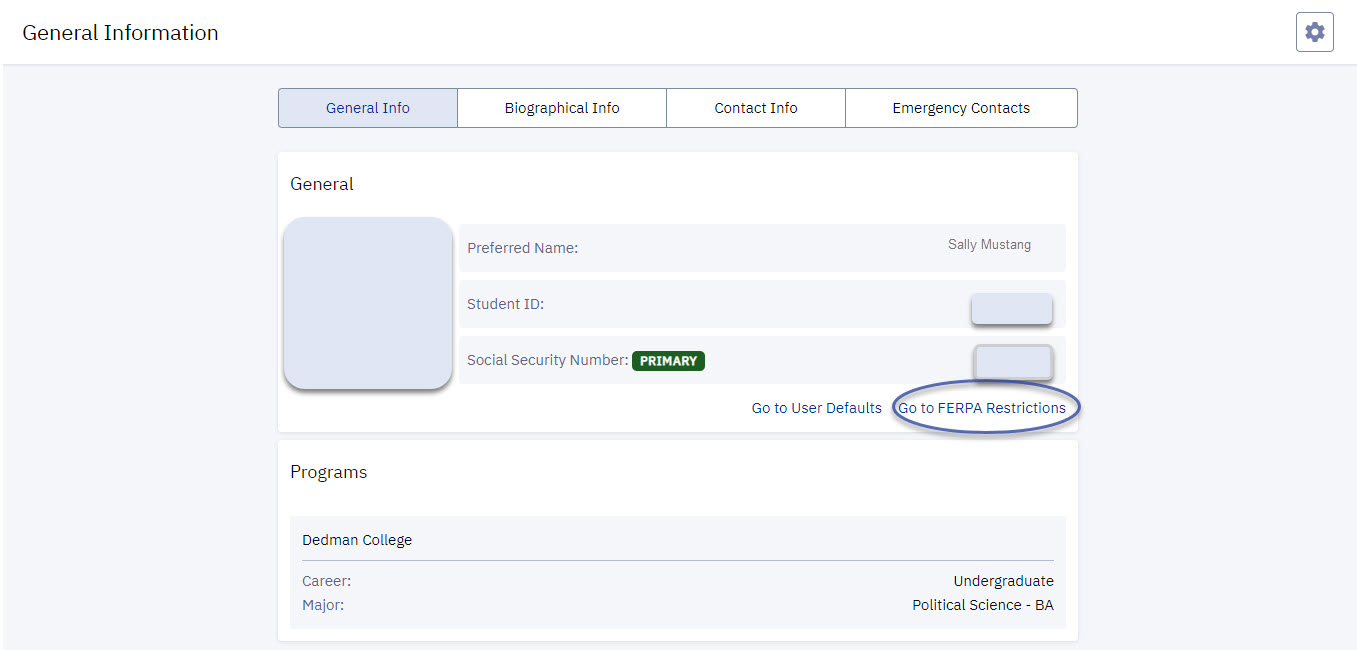The height and width of the screenshot is (650, 1357).
Task: Click the preferred name Sally Mustang
Action: tap(988, 245)
